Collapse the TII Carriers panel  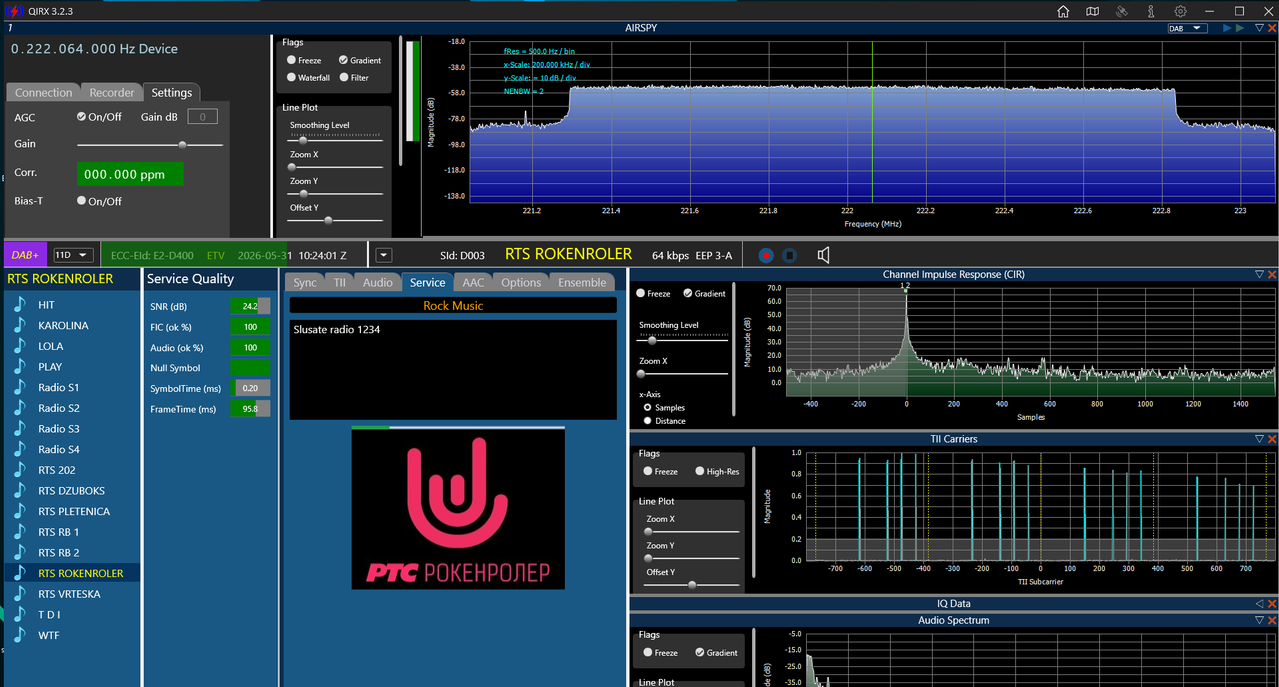tap(1259, 439)
